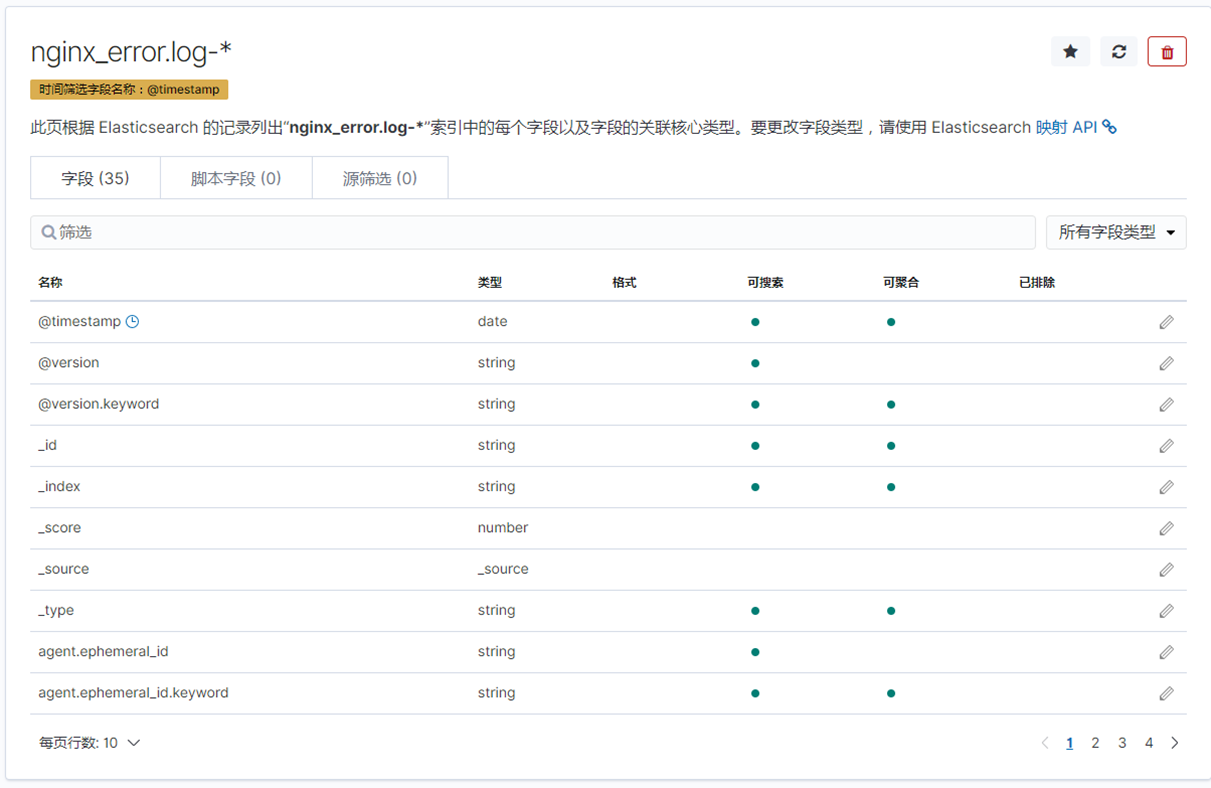Screen dimensions: 1211x788
Task: Go to previous page arrow
Action: coord(1045,743)
